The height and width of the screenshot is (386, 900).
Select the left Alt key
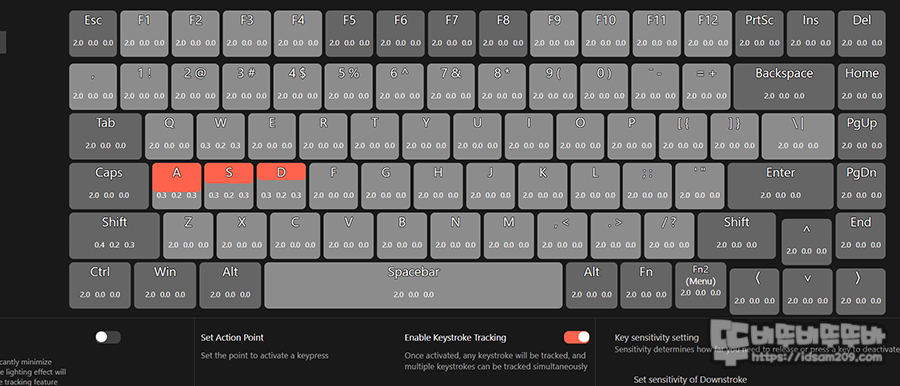(x=230, y=285)
